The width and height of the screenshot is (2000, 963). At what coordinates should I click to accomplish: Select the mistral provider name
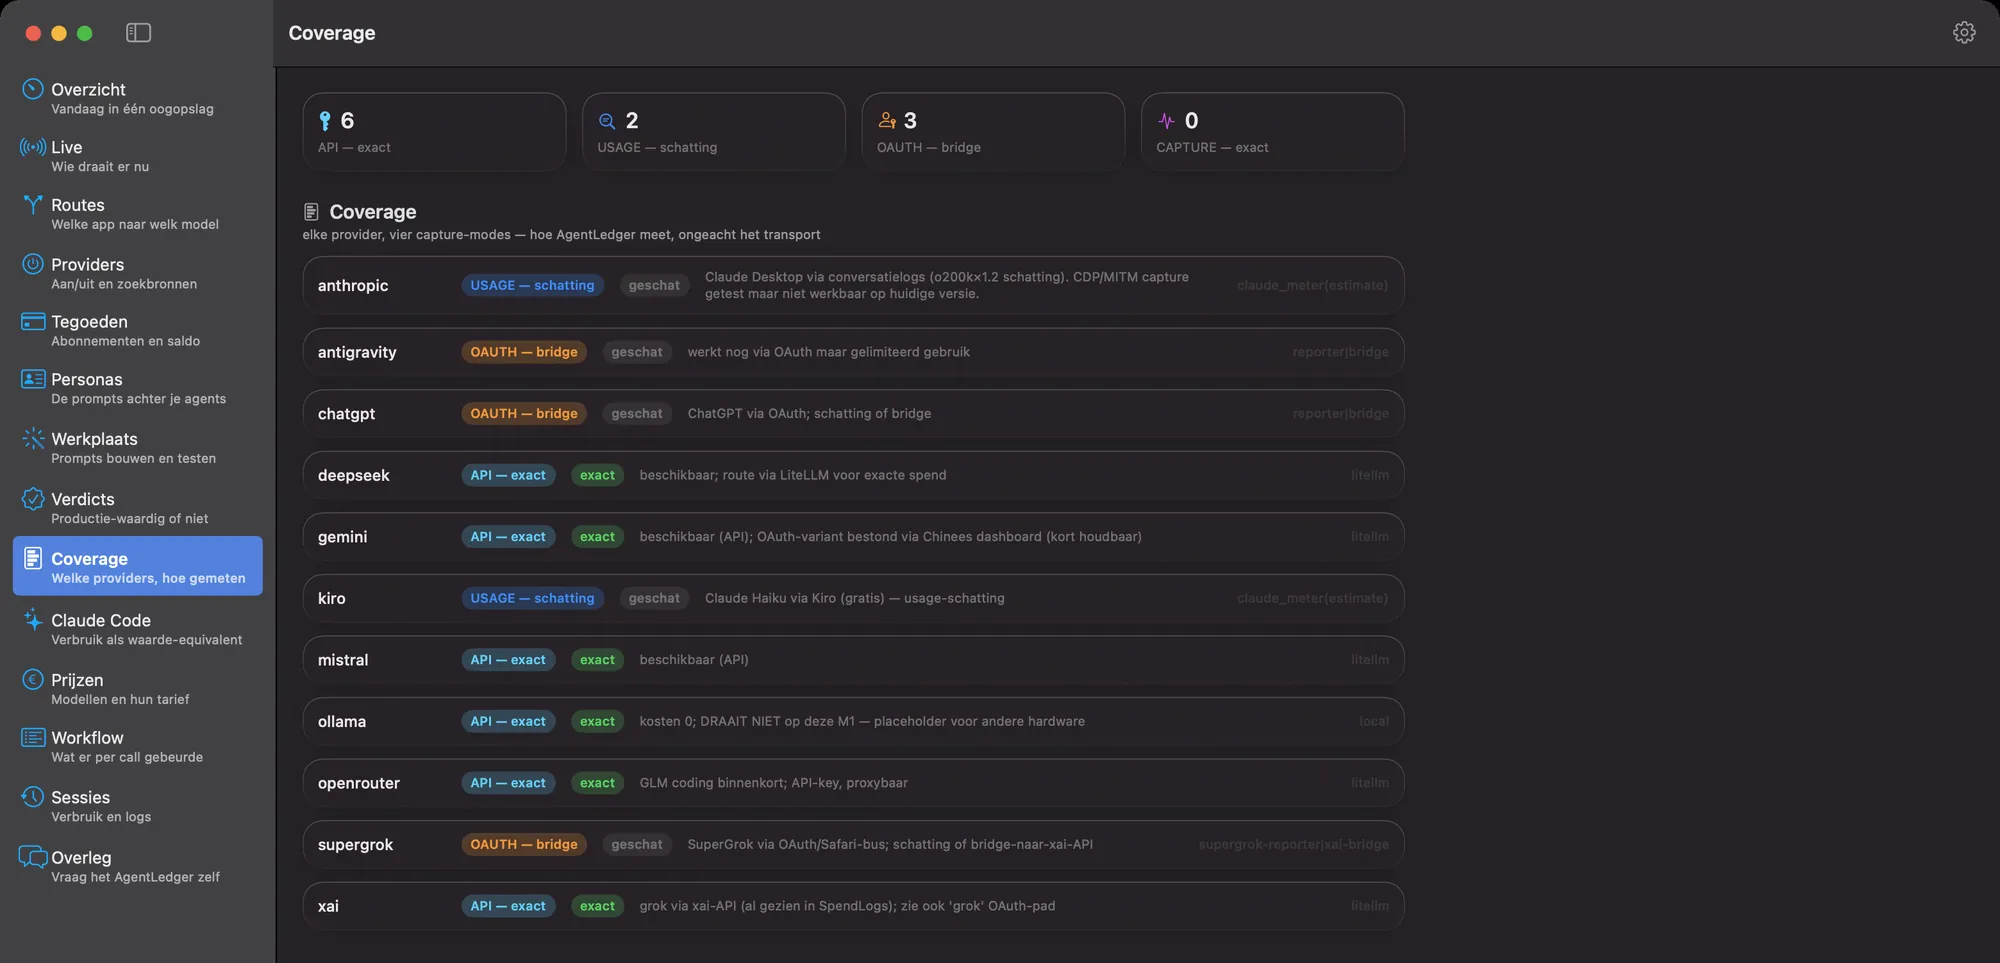click(x=343, y=660)
